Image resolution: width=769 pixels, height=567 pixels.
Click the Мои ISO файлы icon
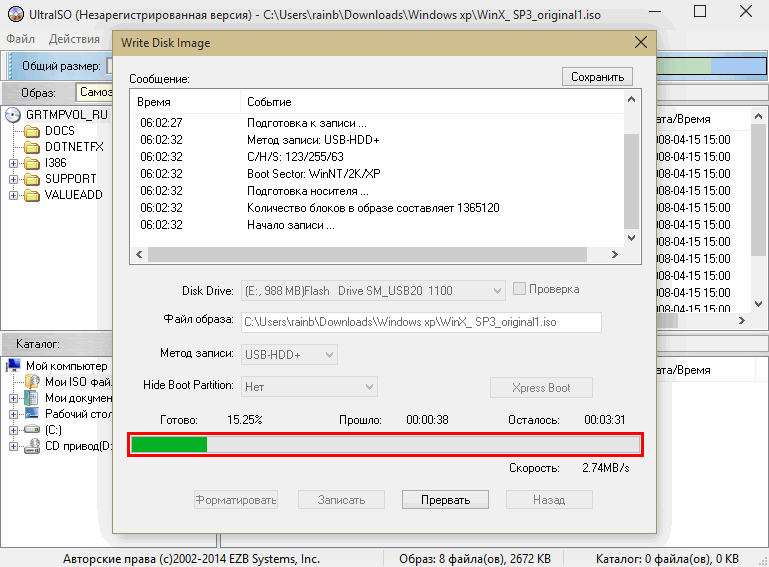[x=32, y=382]
